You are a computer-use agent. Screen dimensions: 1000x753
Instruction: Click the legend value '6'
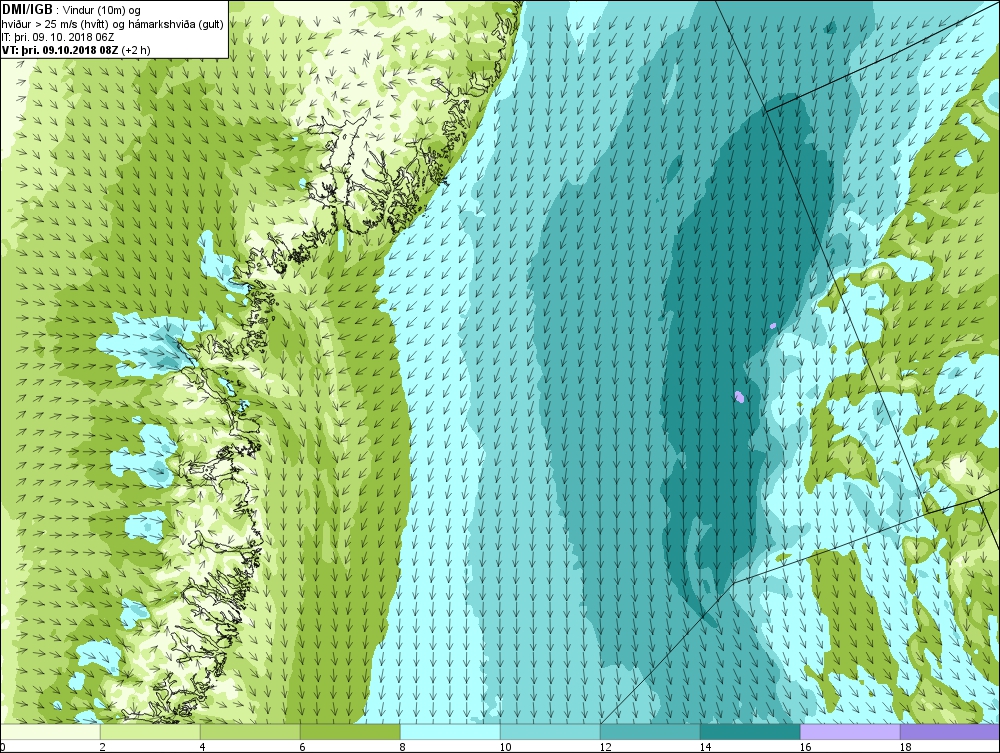coord(302,747)
